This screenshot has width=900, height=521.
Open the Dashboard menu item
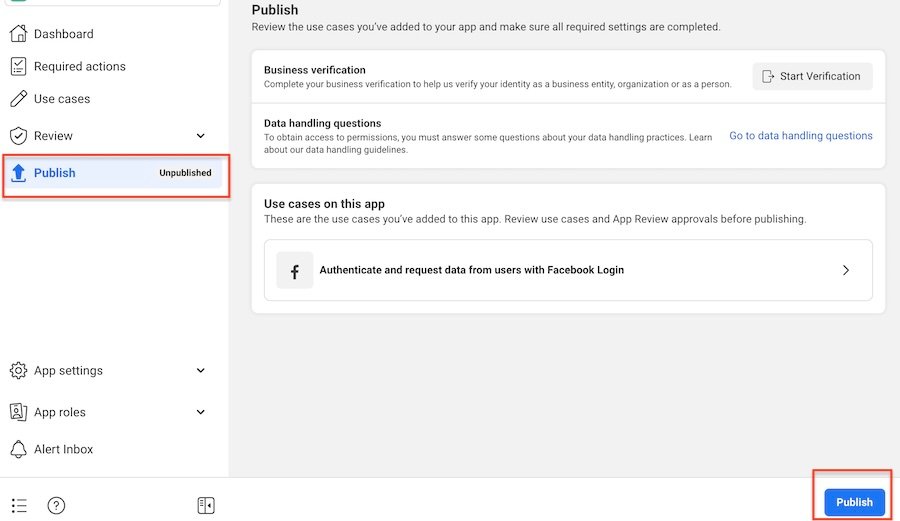63,34
